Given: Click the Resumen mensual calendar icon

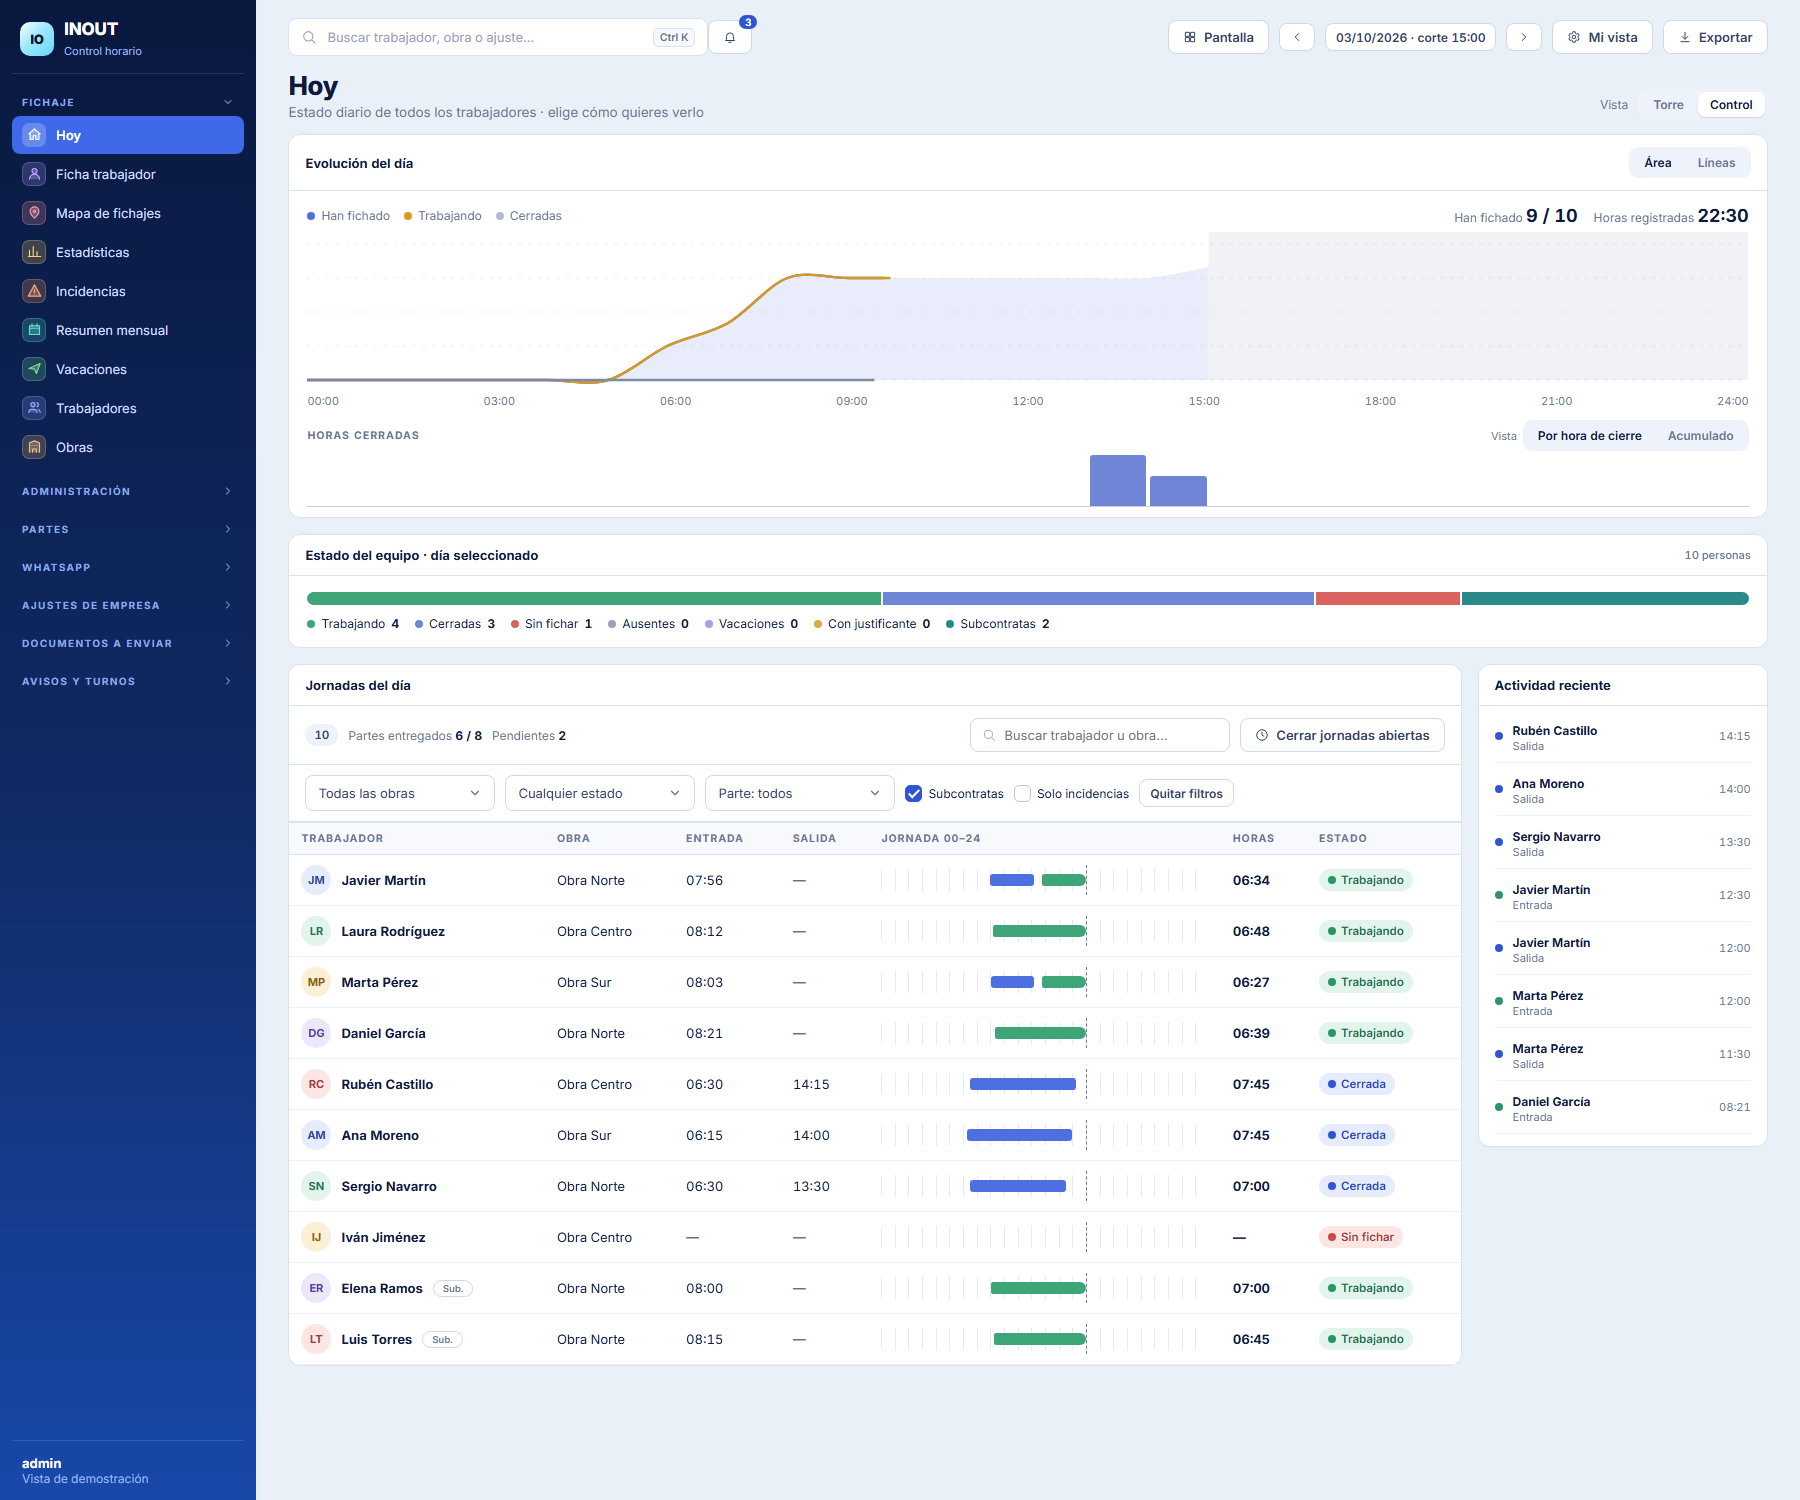Looking at the screenshot, I should point(34,330).
